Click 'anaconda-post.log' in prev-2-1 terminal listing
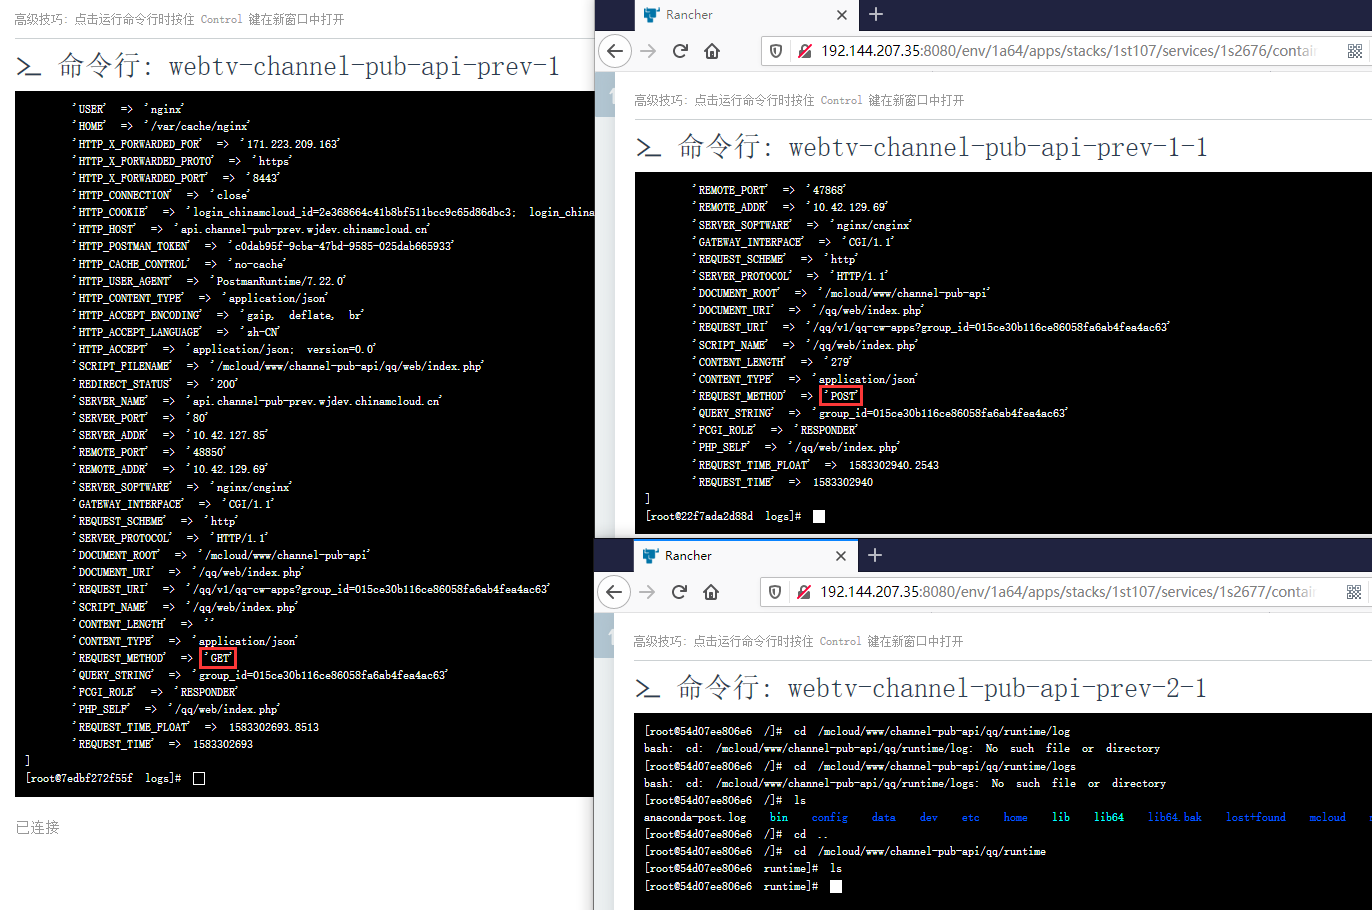Screen dimensions: 1372x910 point(695,817)
